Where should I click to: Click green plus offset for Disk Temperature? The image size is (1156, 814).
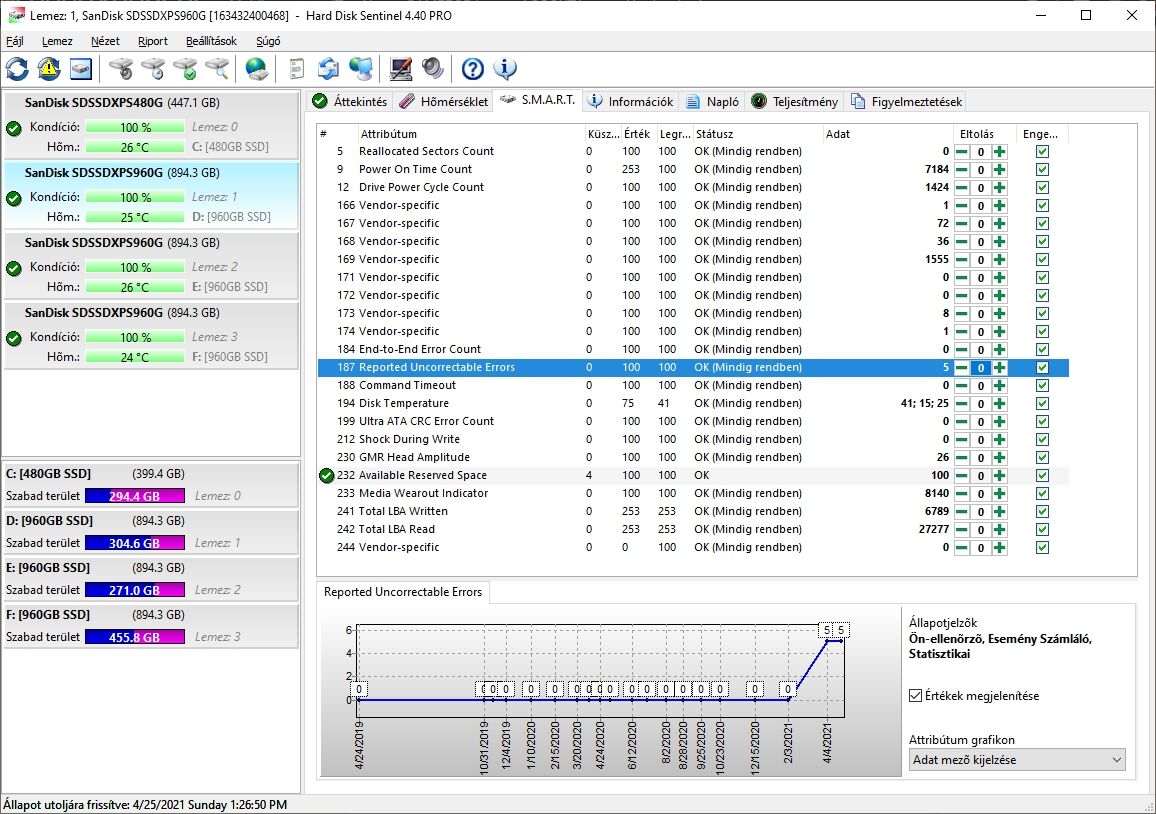click(x=999, y=403)
